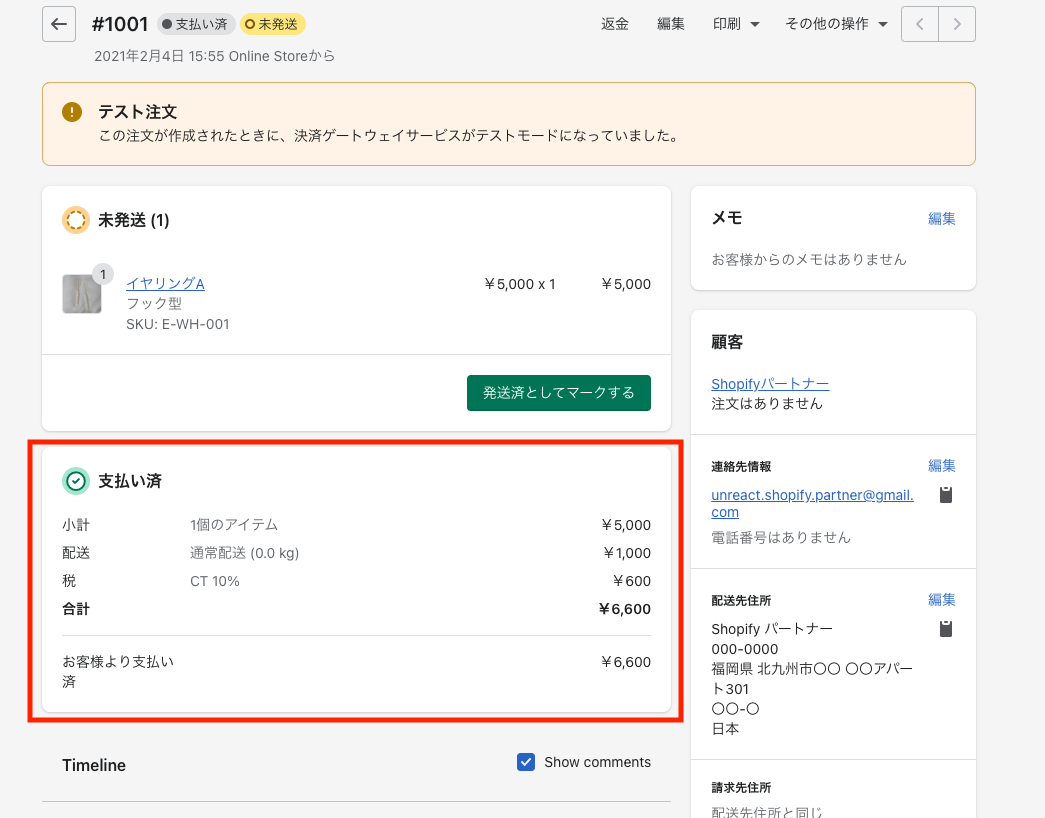Click the unfulfilled 未発送 status icon
Image resolution: width=1045 pixels, height=818 pixels.
point(76,220)
